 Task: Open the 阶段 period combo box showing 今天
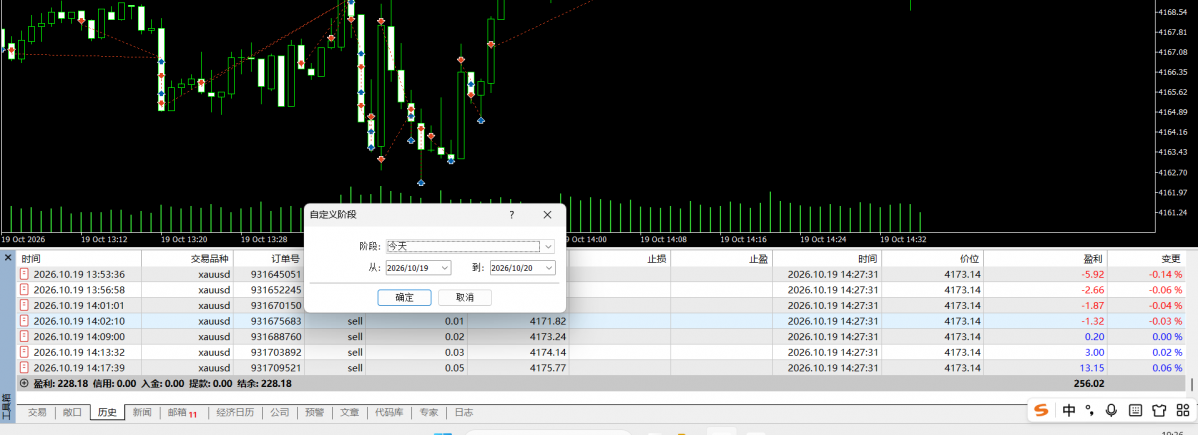(x=471, y=246)
